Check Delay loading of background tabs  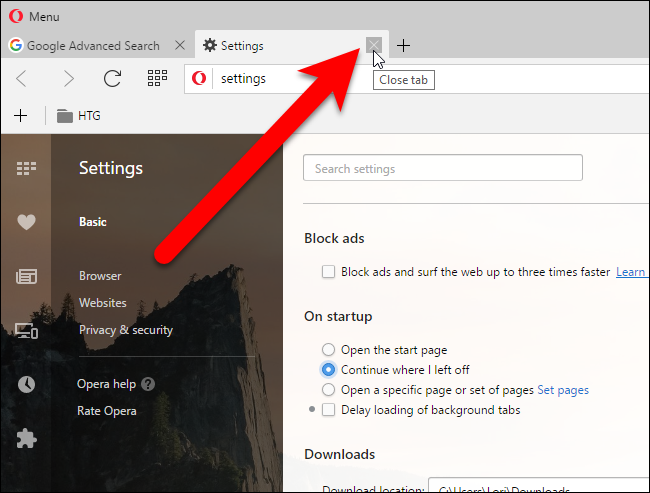(x=328, y=410)
